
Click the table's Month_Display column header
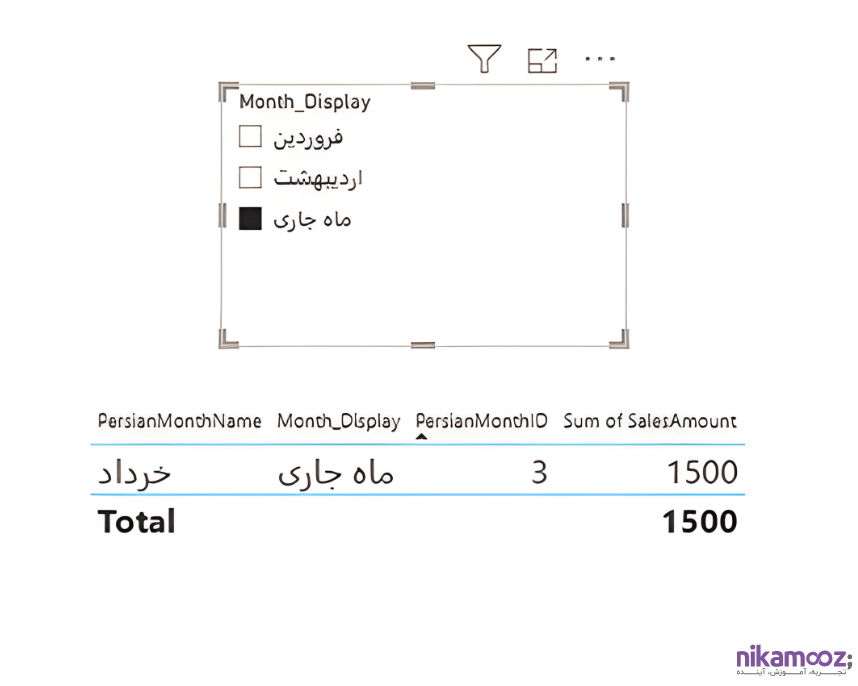[x=338, y=421]
